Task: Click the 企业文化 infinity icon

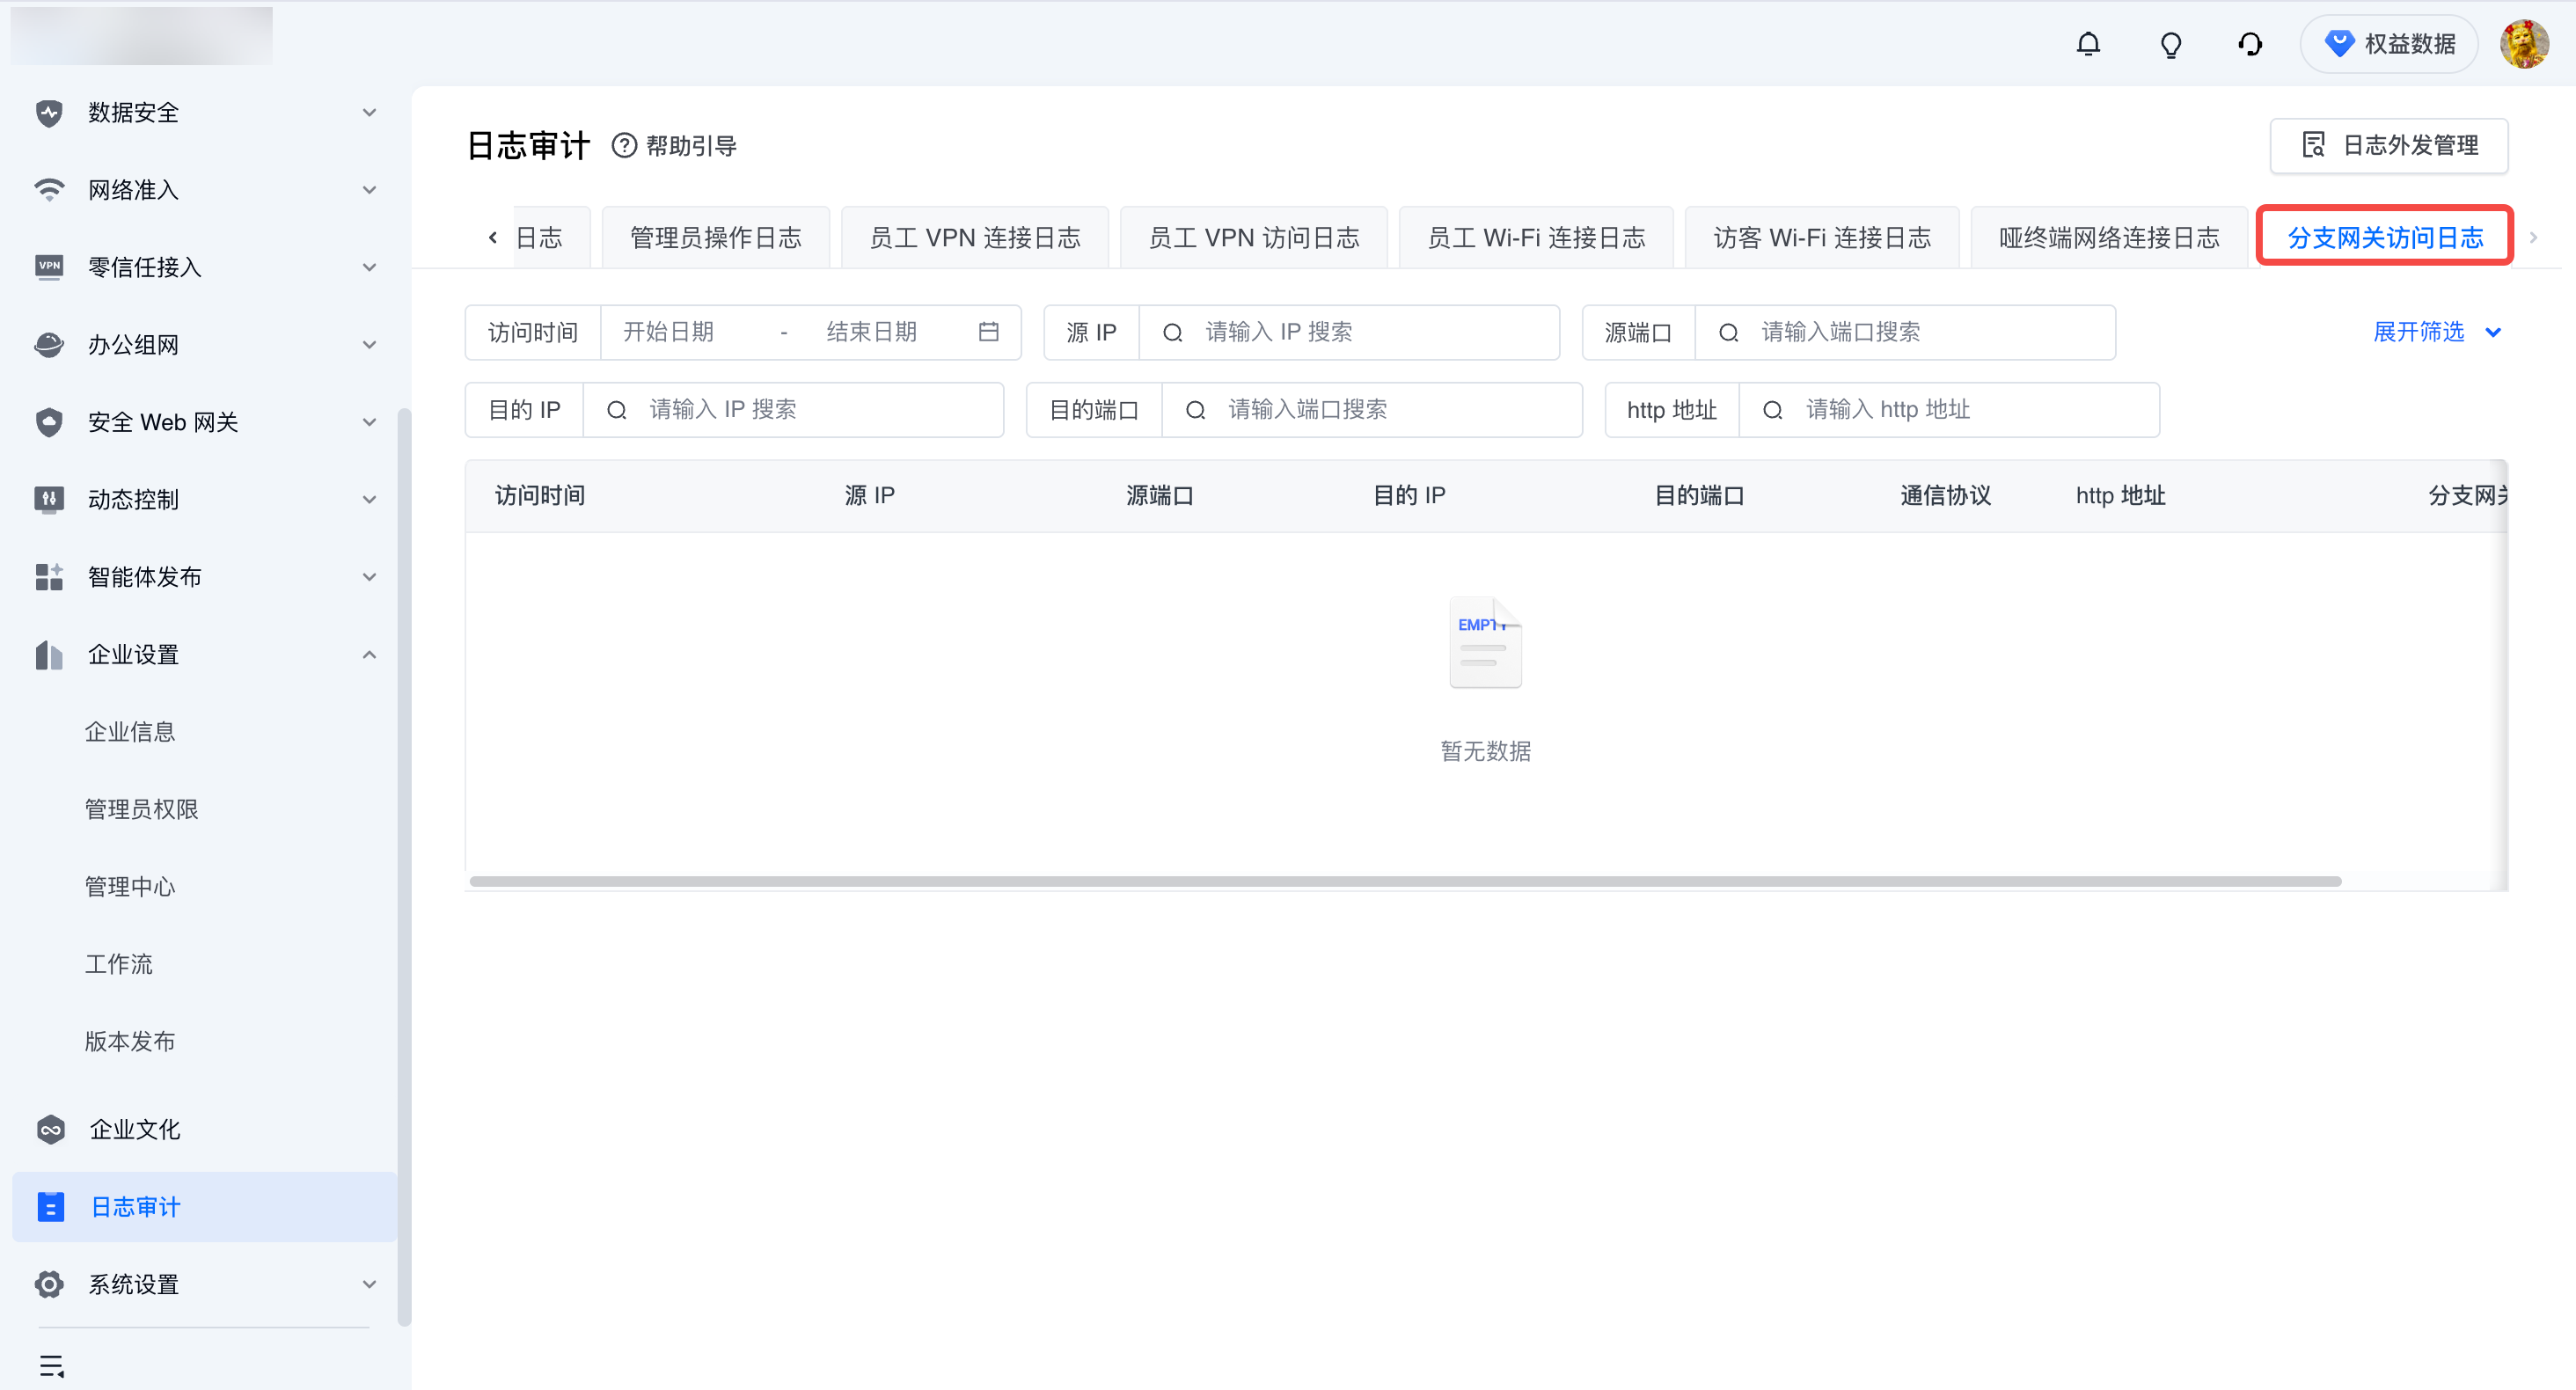Action: click(50, 1130)
